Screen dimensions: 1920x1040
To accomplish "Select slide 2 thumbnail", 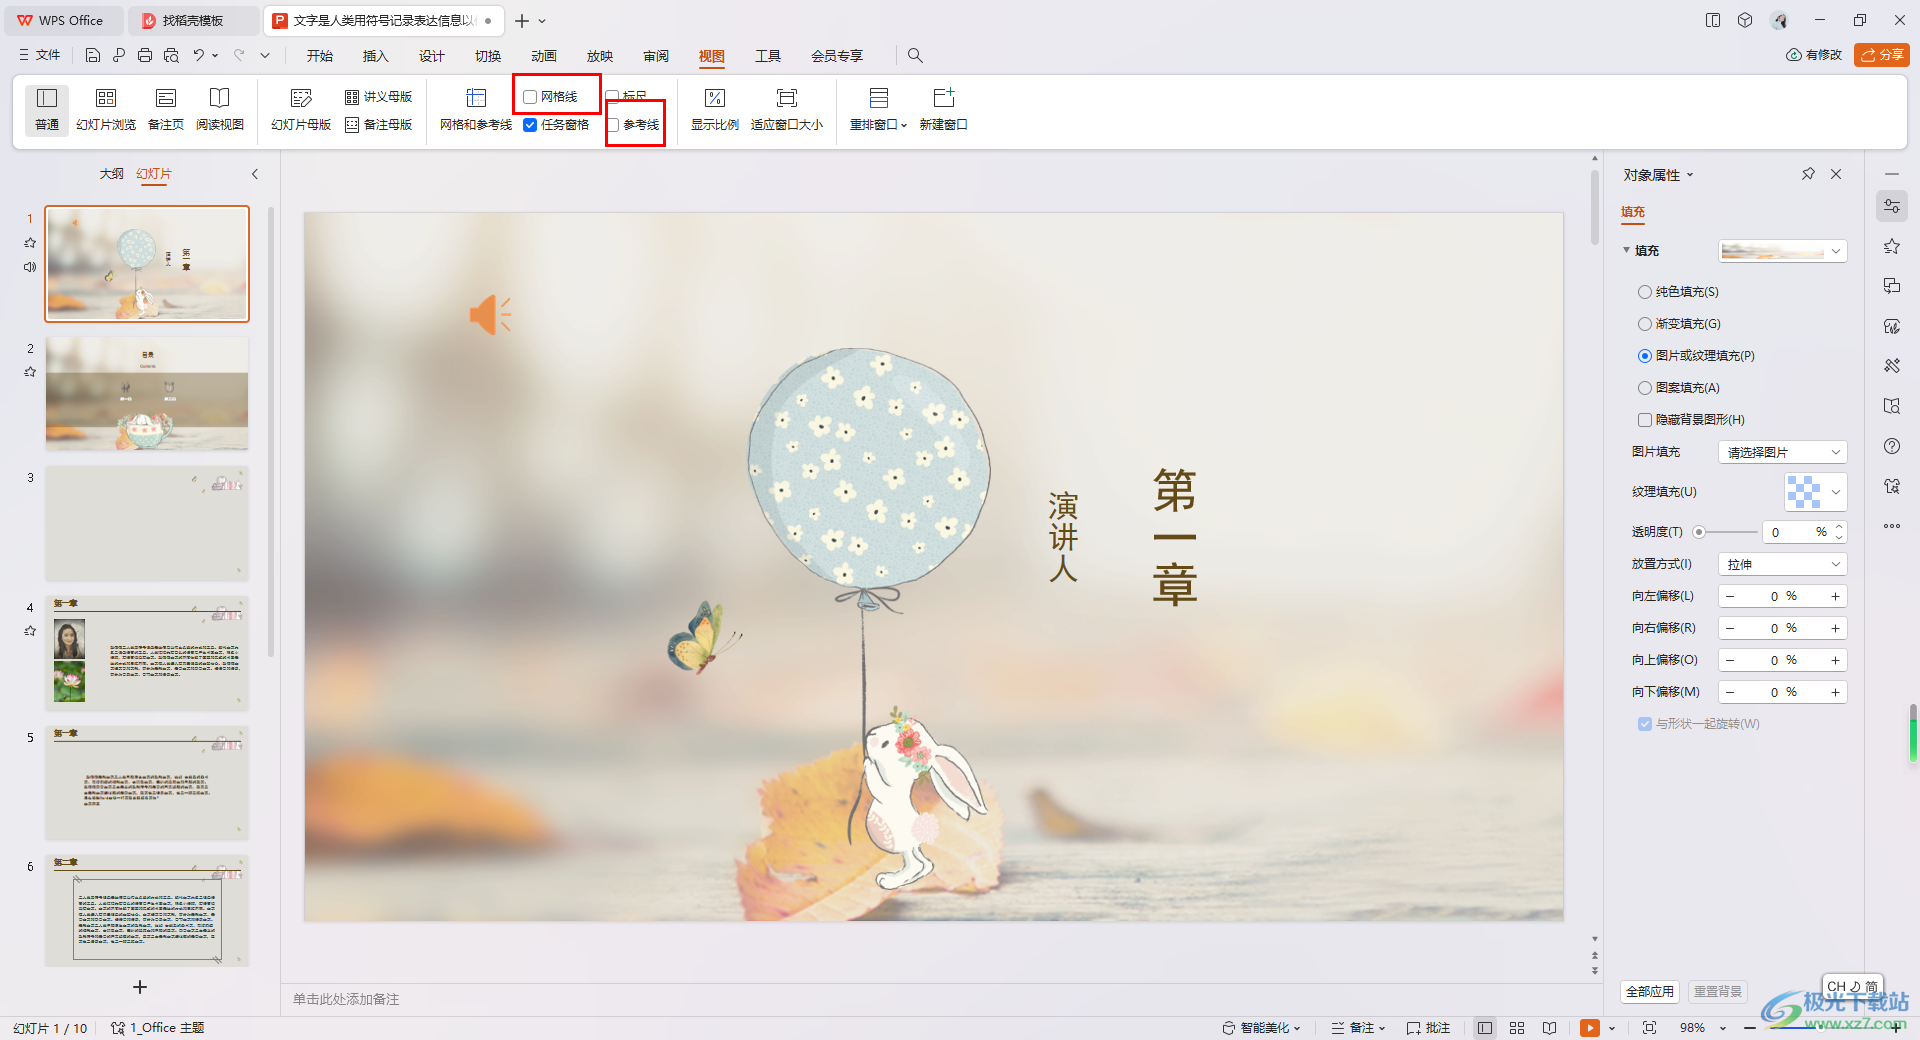I will [x=147, y=393].
